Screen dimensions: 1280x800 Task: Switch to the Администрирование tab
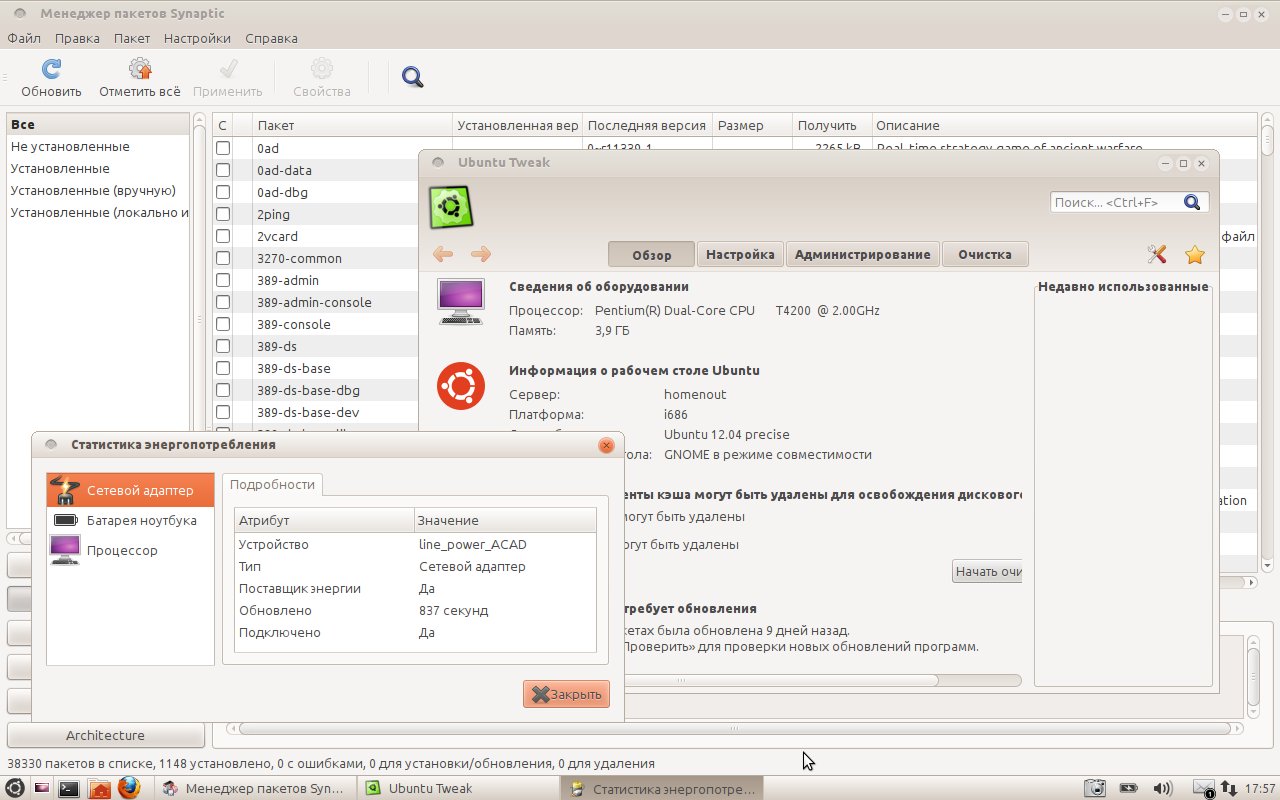tap(863, 254)
